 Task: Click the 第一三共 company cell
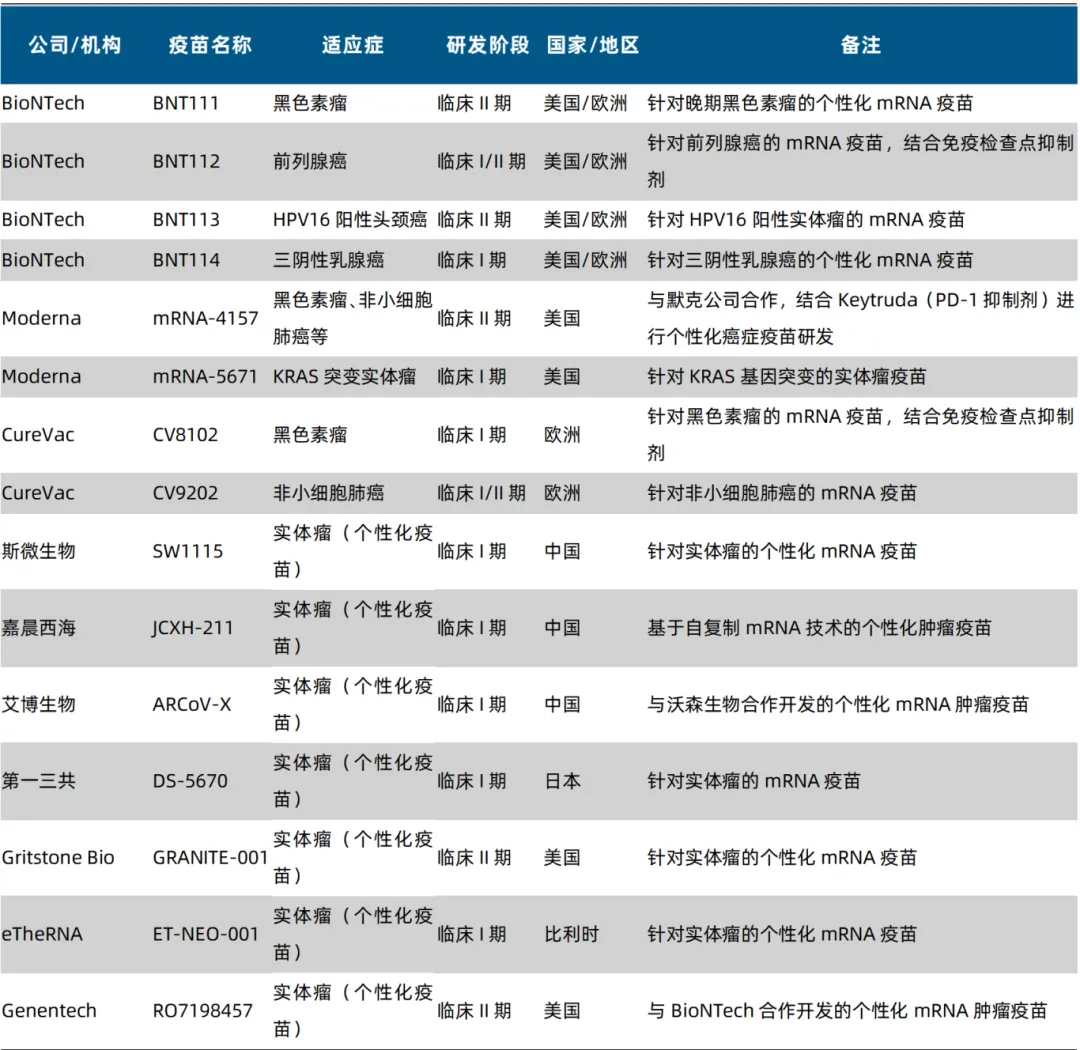pos(38,781)
